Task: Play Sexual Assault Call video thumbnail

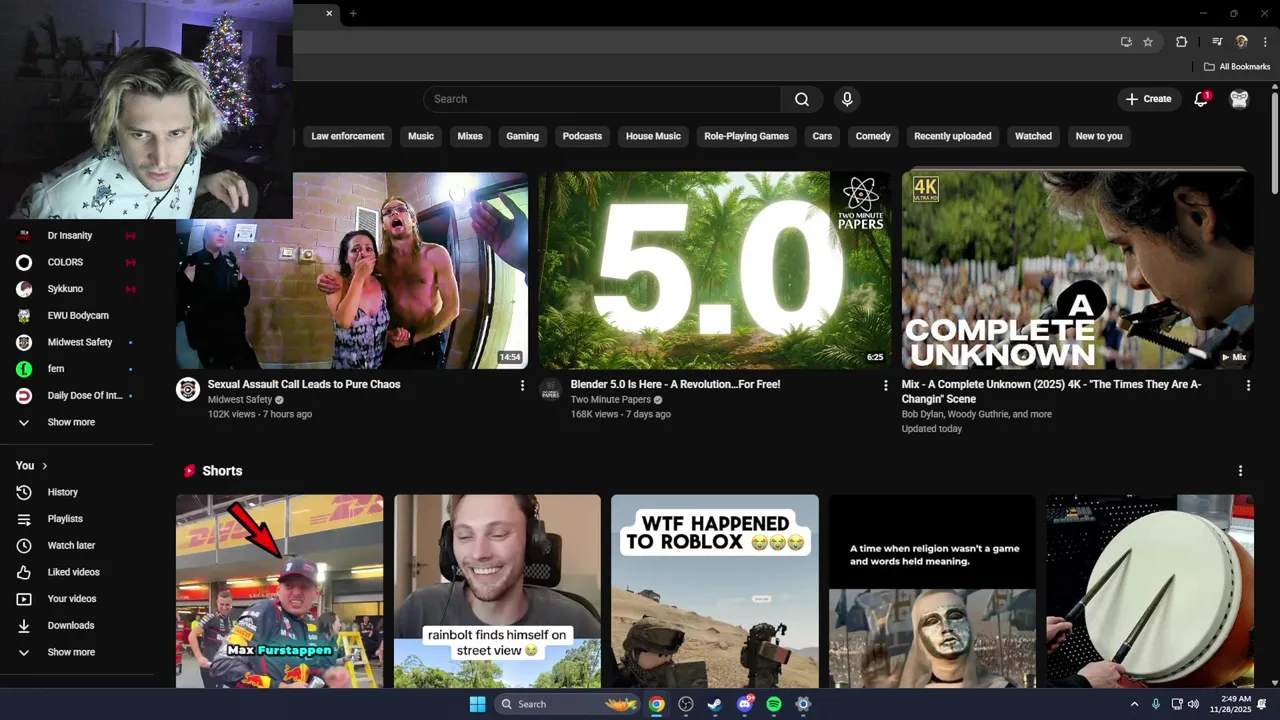Action: pos(352,270)
